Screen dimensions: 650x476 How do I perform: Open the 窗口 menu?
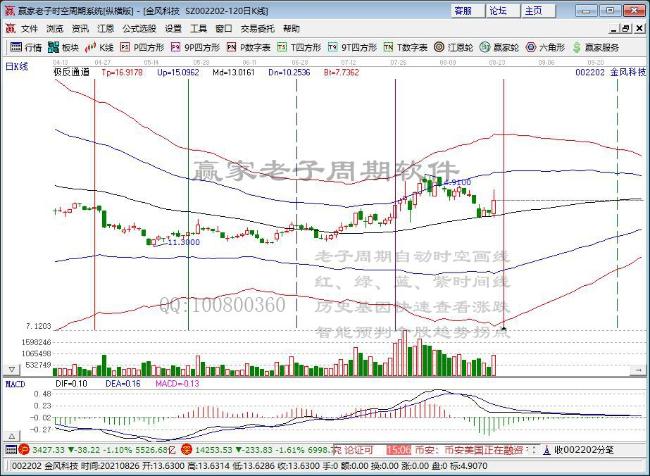pos(224,29)
